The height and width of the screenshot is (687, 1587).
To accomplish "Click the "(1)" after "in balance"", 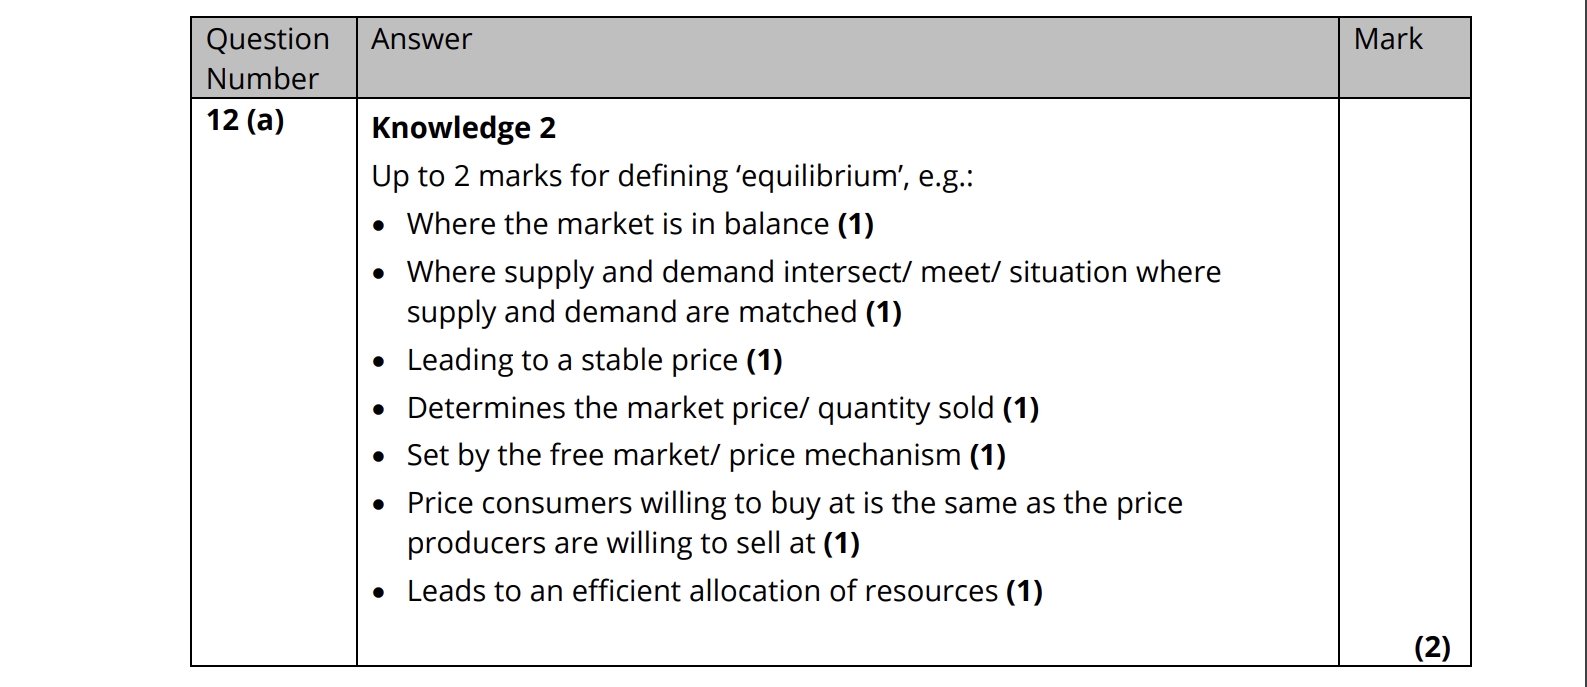I will pos(855,224).
